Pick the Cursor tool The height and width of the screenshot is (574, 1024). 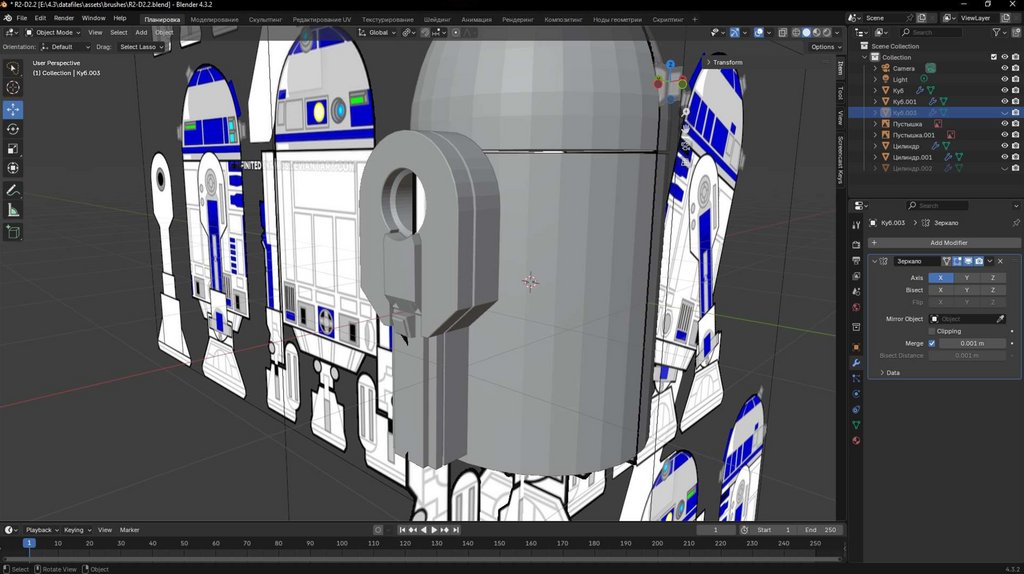(13, 88)
